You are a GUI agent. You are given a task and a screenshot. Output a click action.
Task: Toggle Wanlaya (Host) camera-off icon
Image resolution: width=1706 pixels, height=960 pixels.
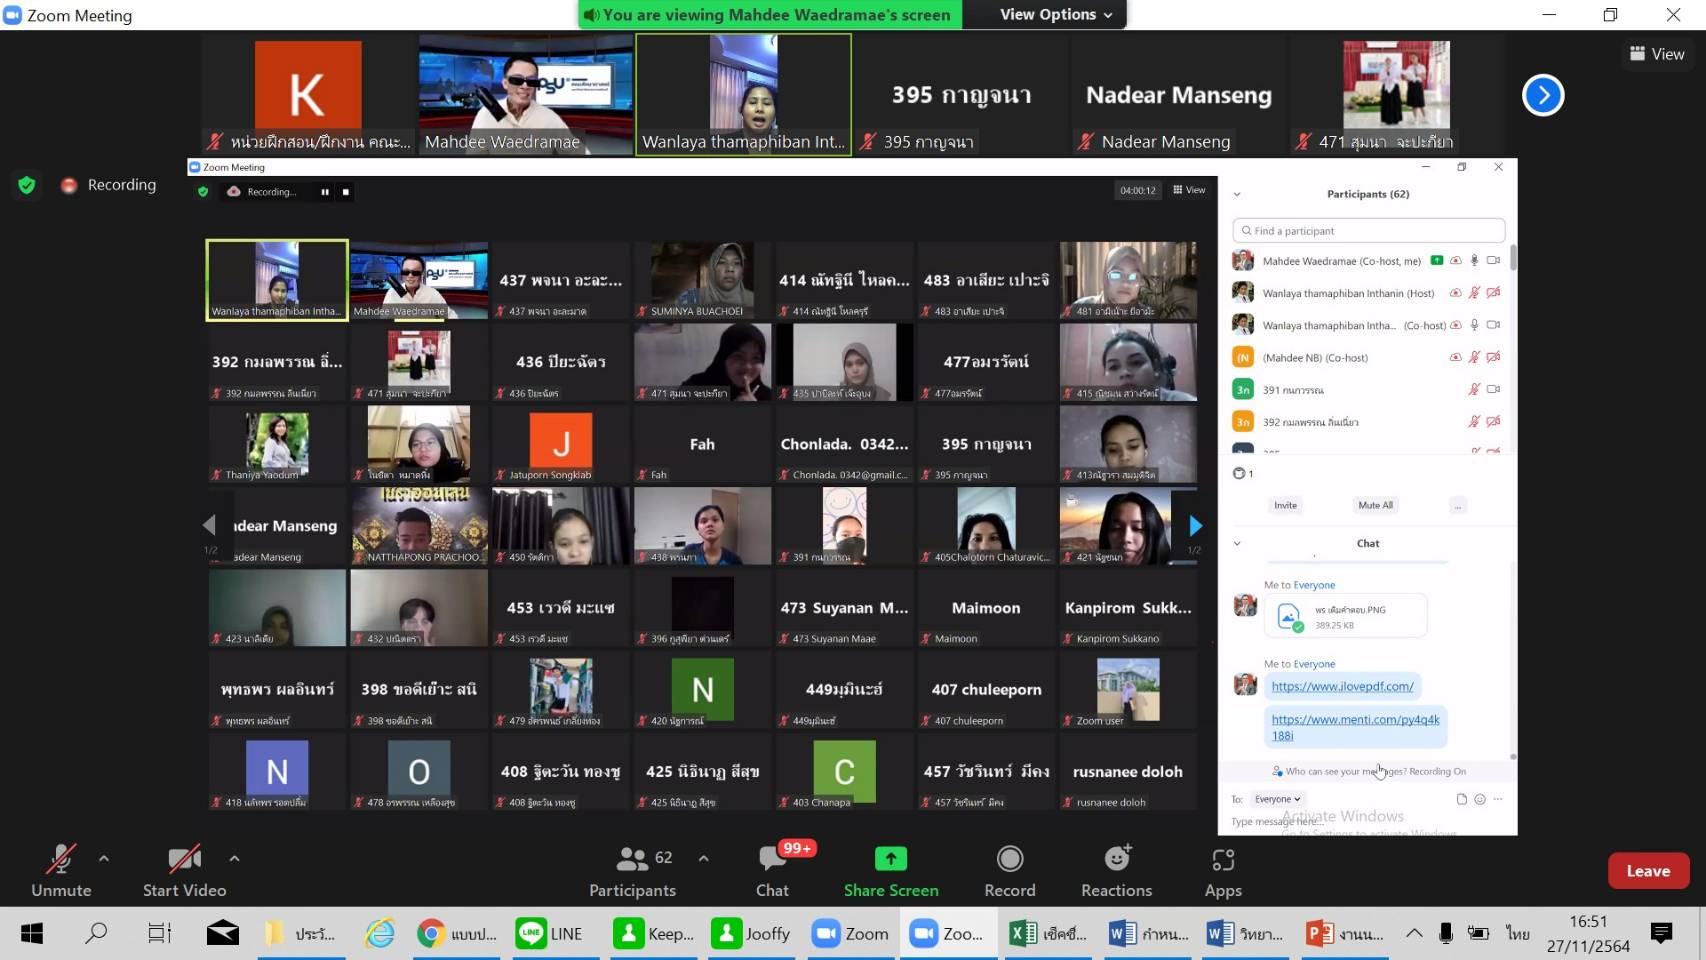[x=1493, y=293]
